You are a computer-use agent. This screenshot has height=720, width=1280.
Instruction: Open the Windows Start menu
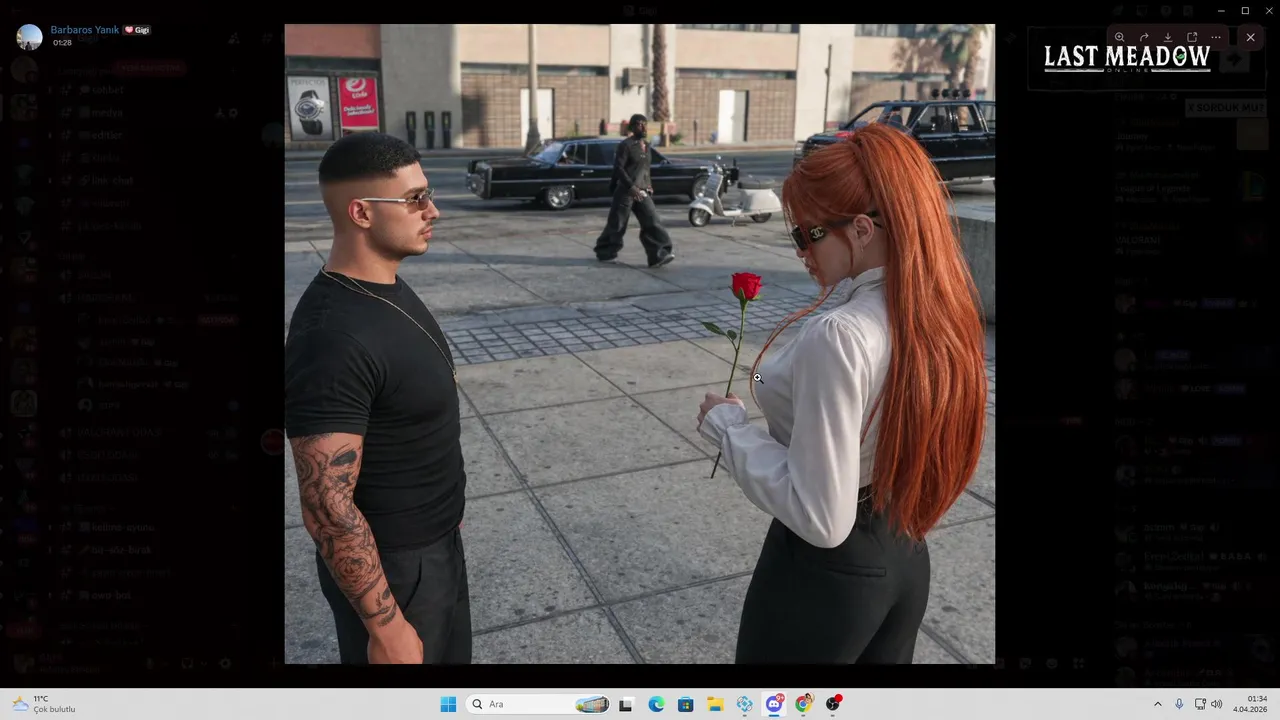click(x=448, y=704)
